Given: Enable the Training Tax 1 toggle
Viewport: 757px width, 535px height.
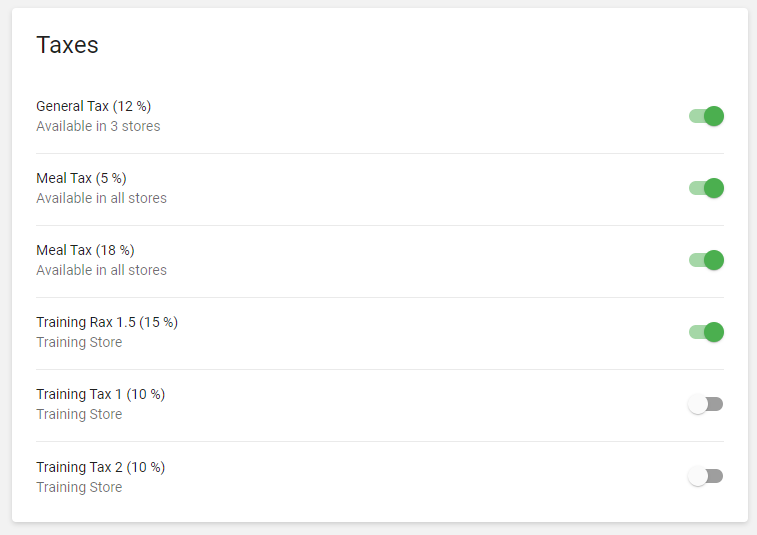Looking at the screenshot, I should 705,404.
